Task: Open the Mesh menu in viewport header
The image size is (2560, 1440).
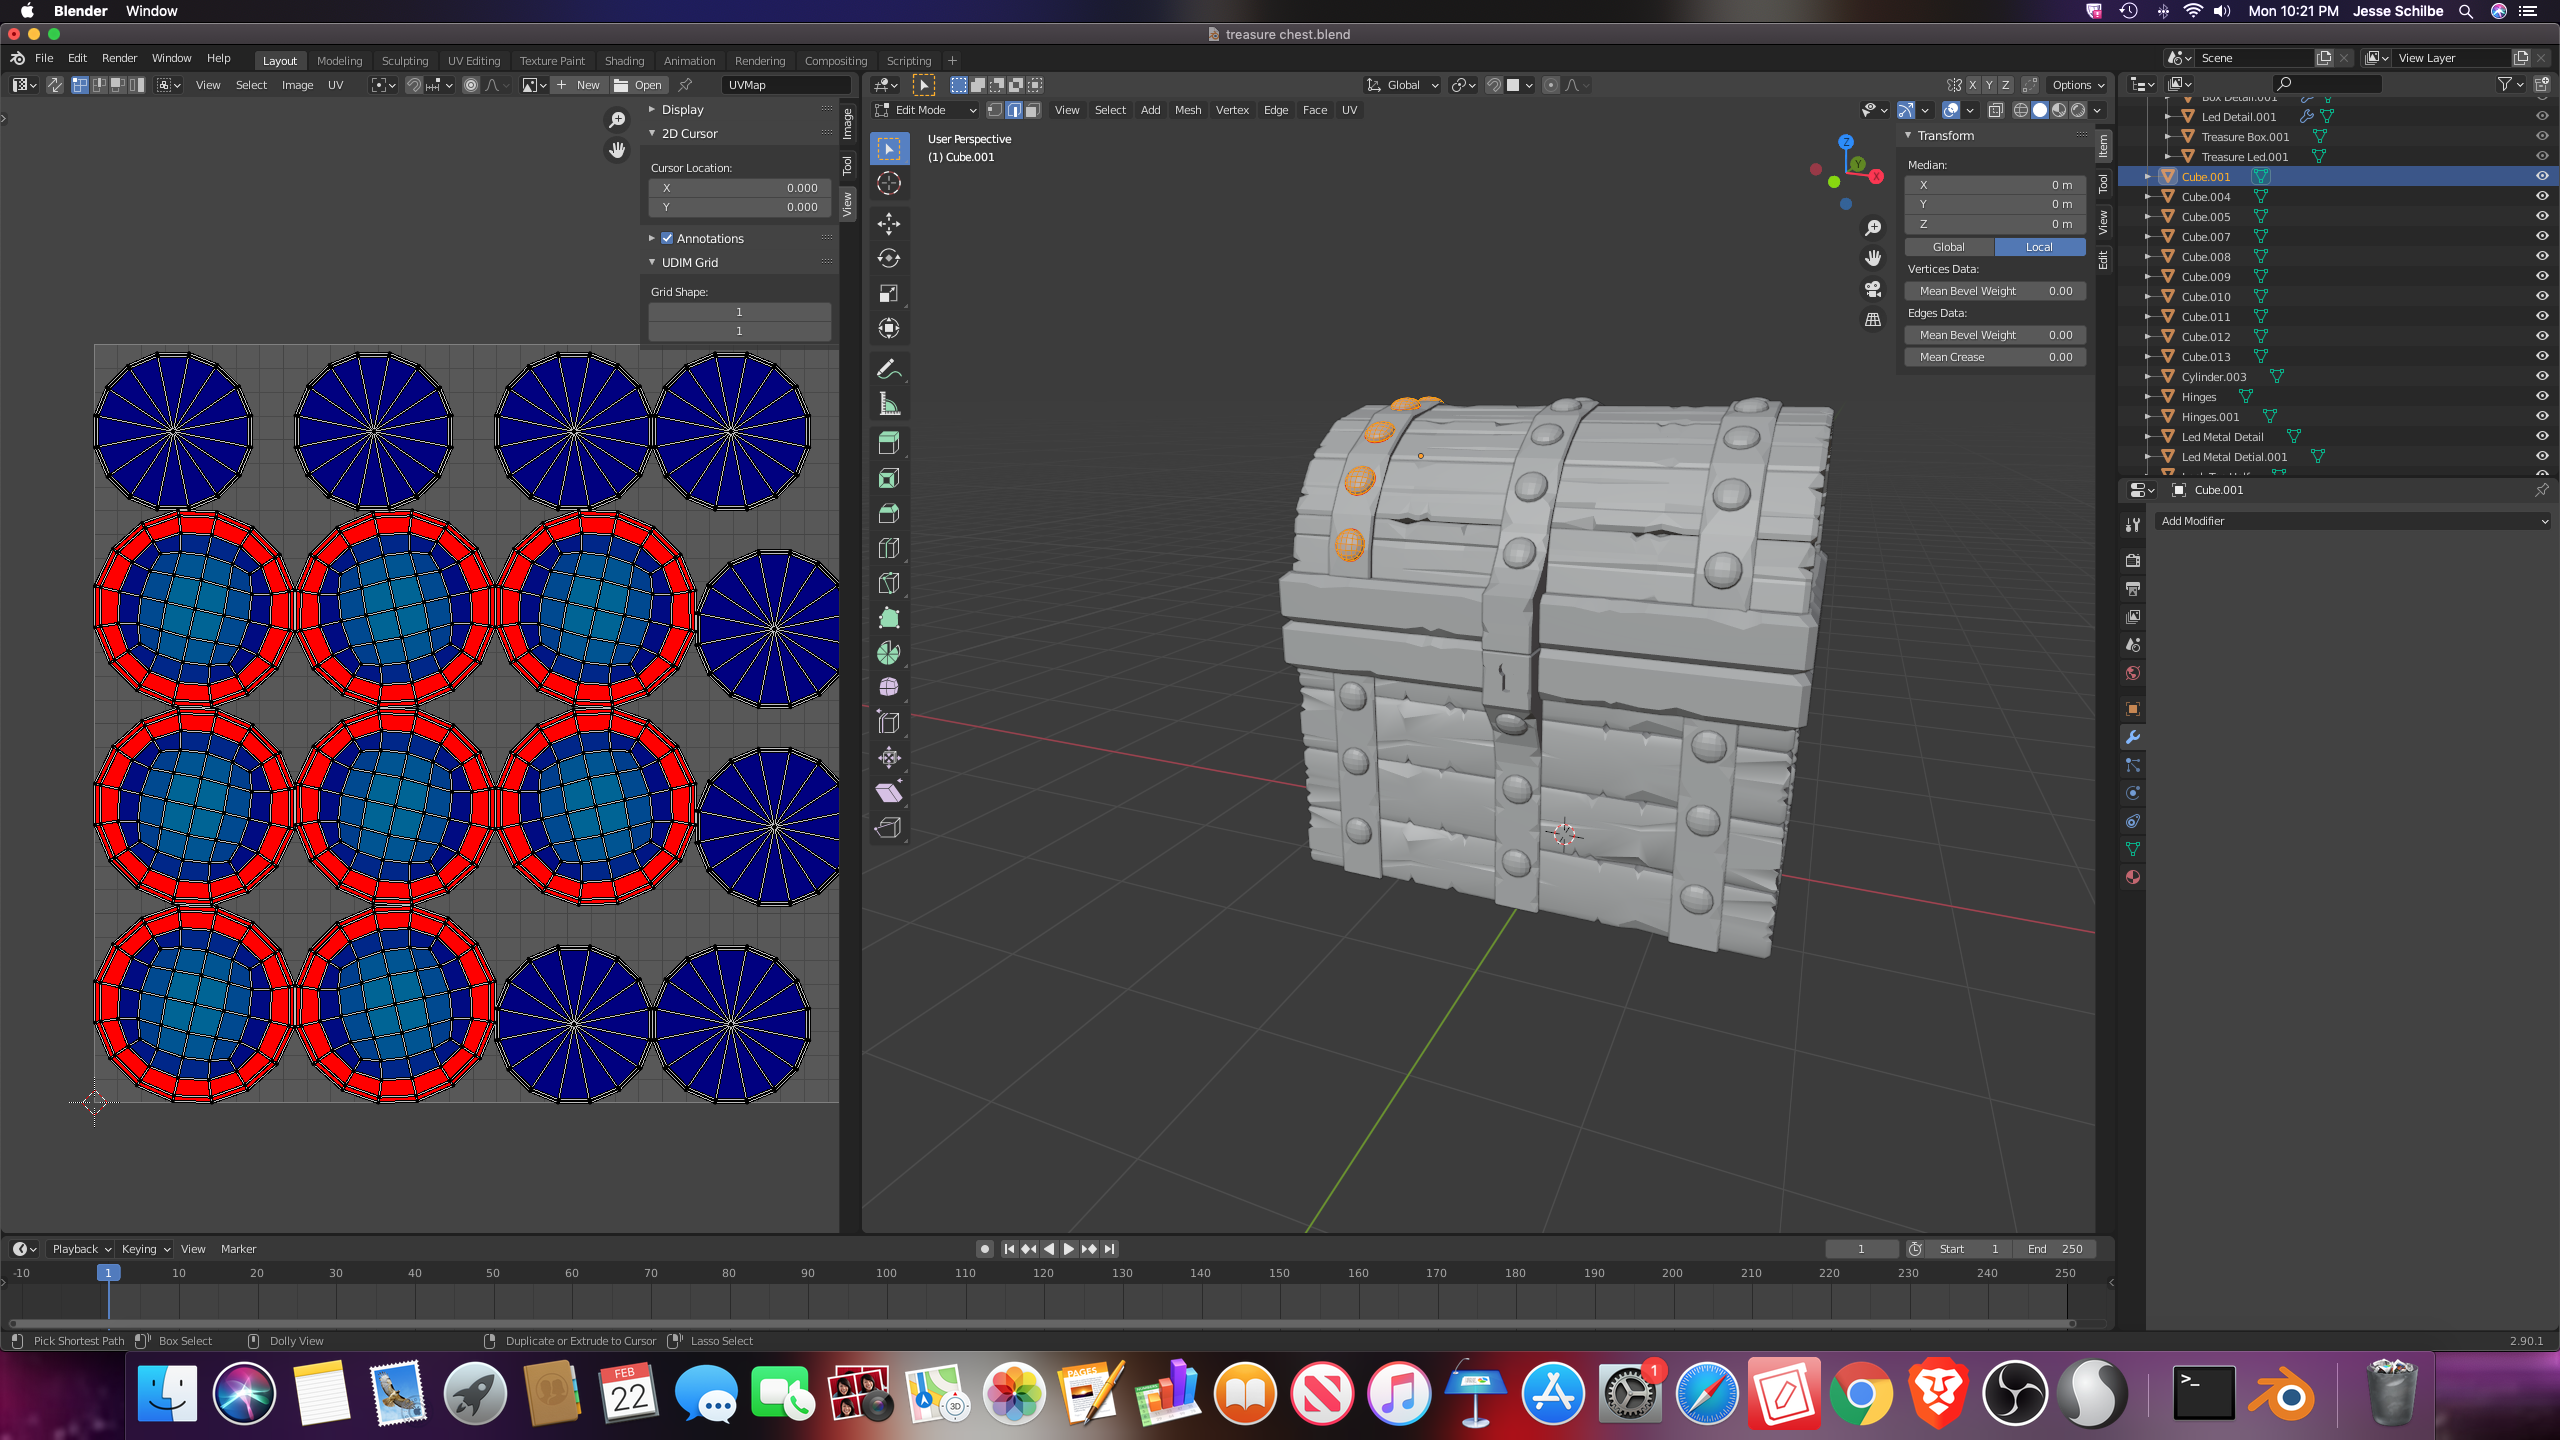Action: point(1187,110)
